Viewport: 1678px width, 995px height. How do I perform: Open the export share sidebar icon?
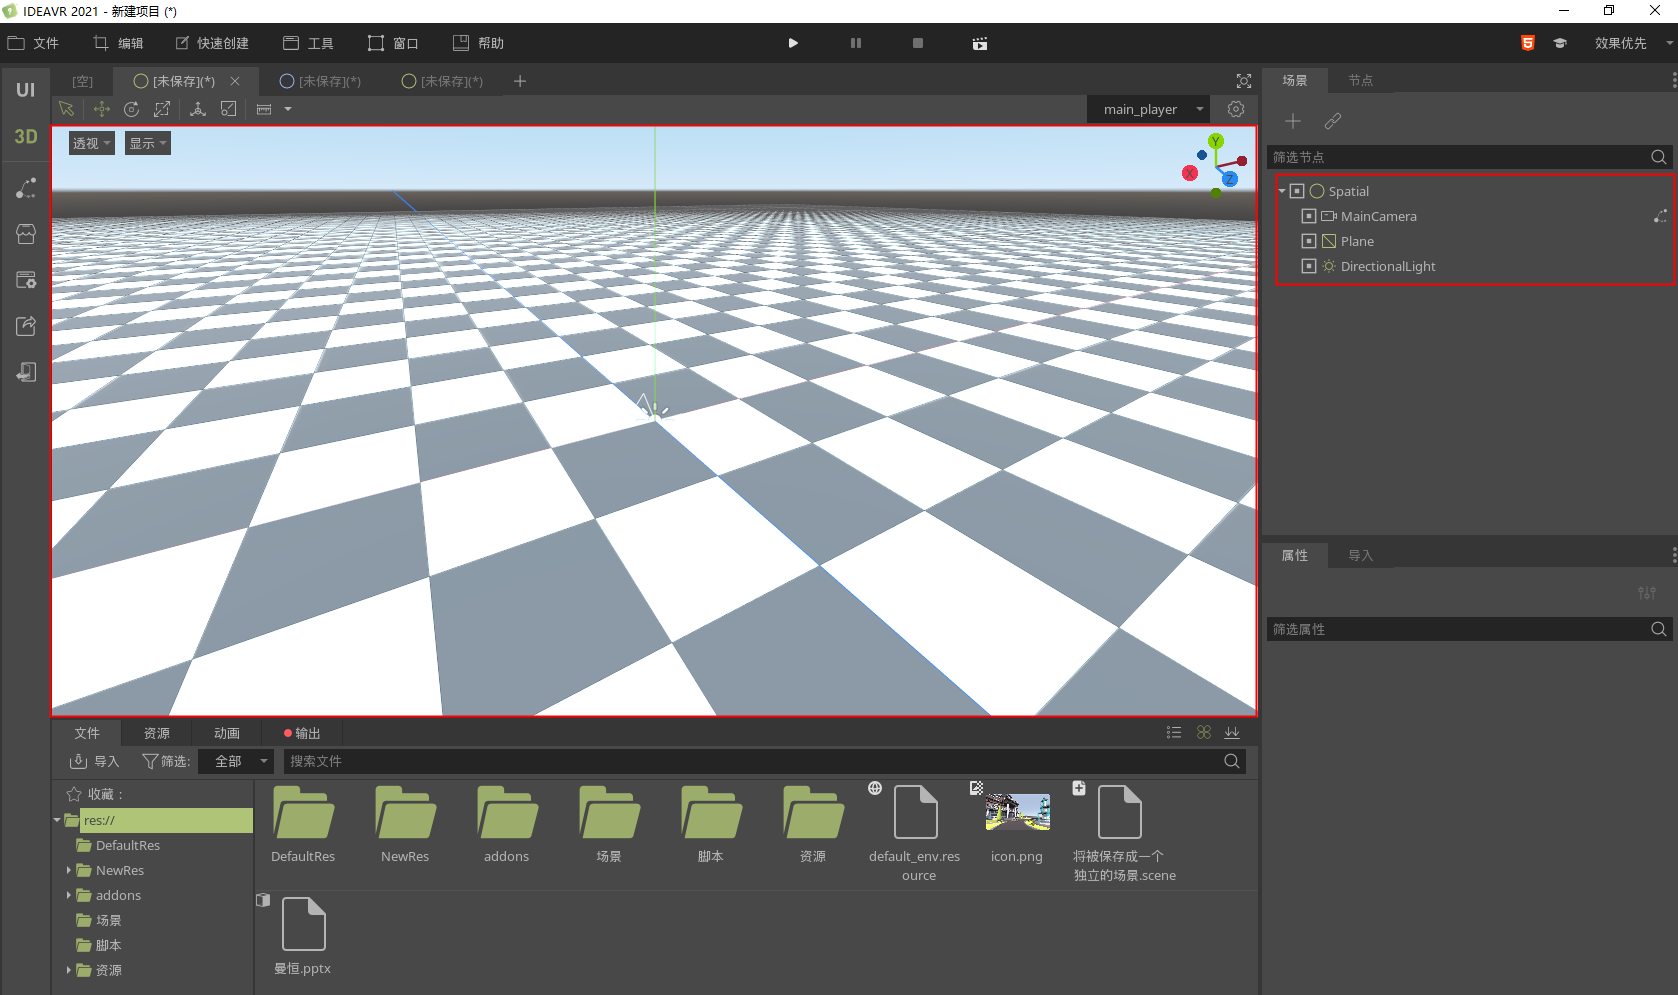click(x=26, y=326)
